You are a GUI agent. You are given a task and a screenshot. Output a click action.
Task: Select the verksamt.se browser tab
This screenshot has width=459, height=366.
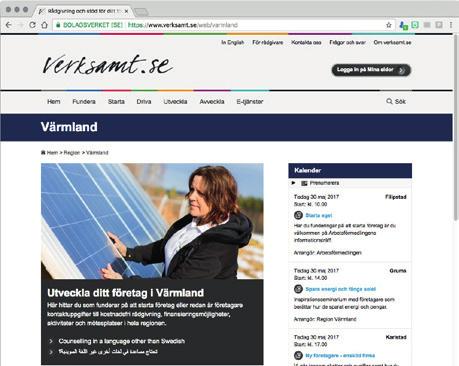(83, 11)
